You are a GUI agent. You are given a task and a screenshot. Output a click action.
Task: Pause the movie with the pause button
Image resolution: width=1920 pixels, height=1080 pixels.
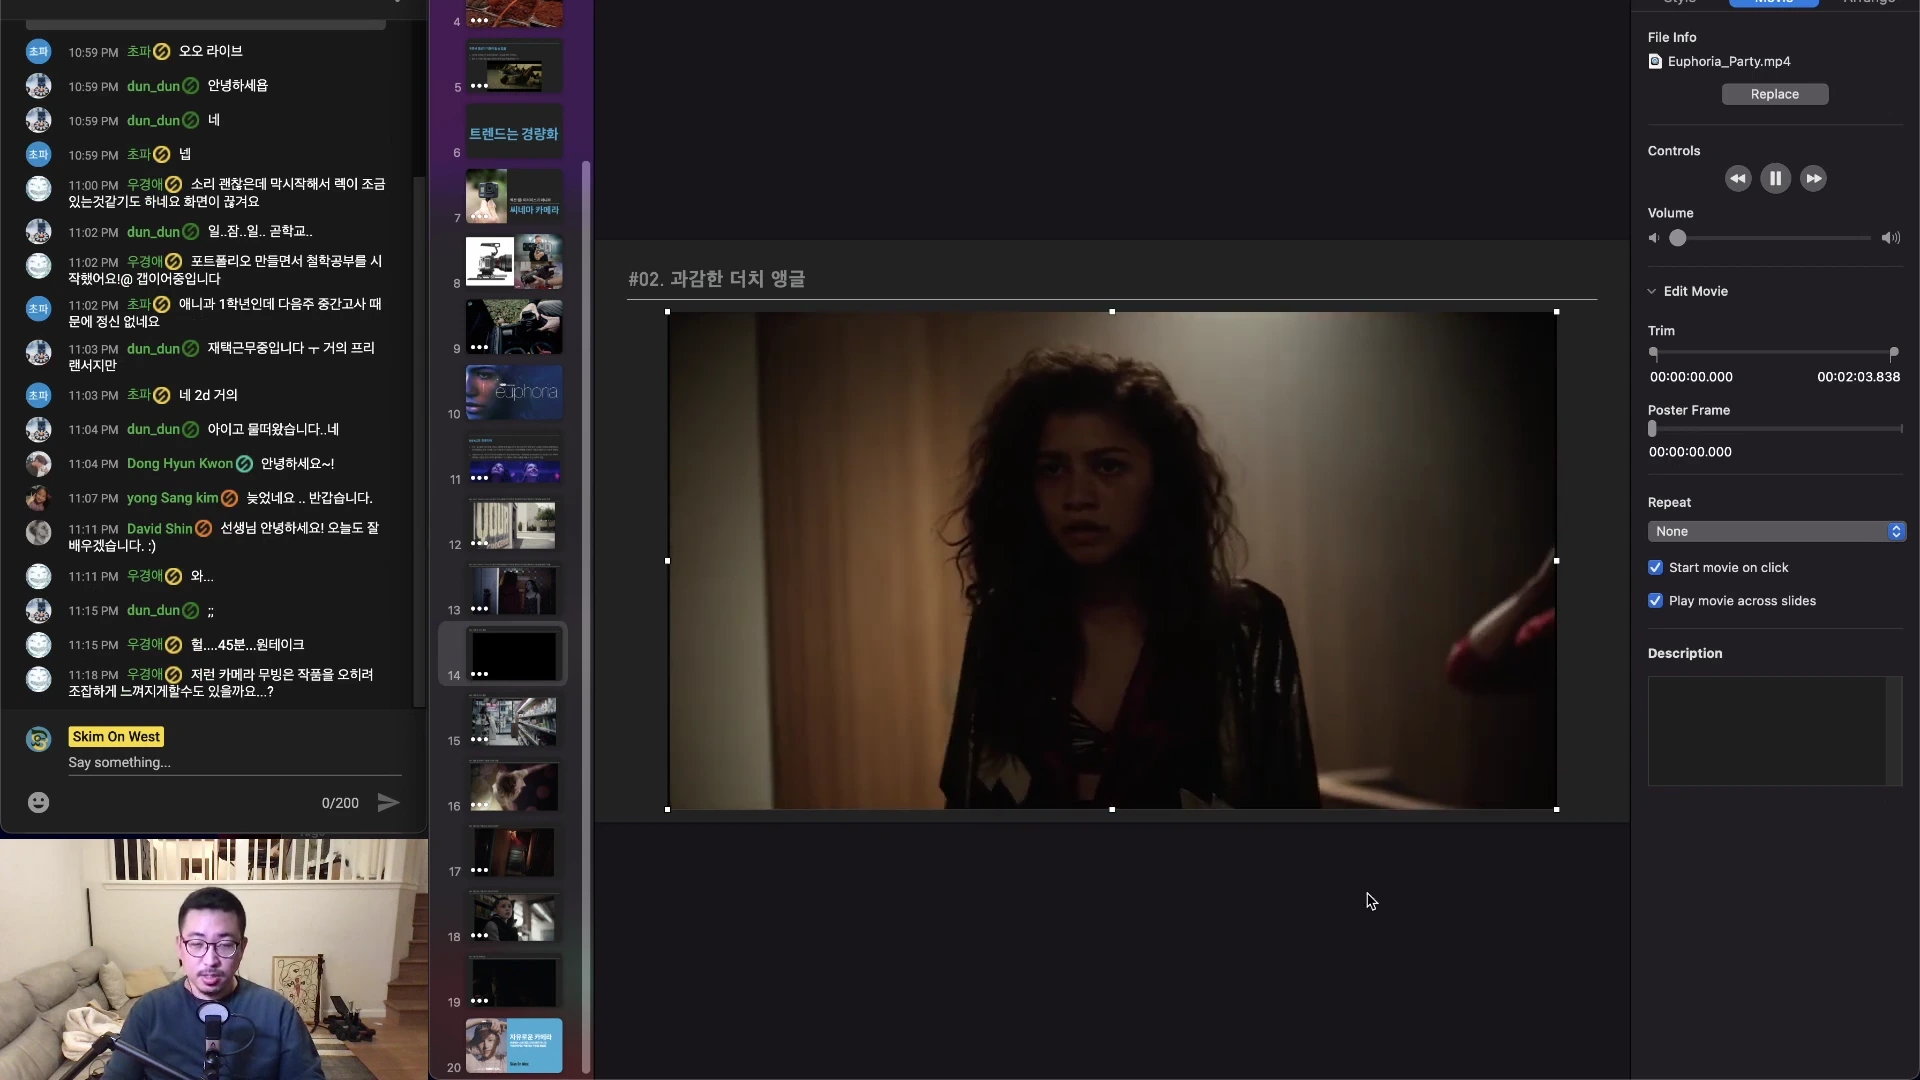(1775, 179)
